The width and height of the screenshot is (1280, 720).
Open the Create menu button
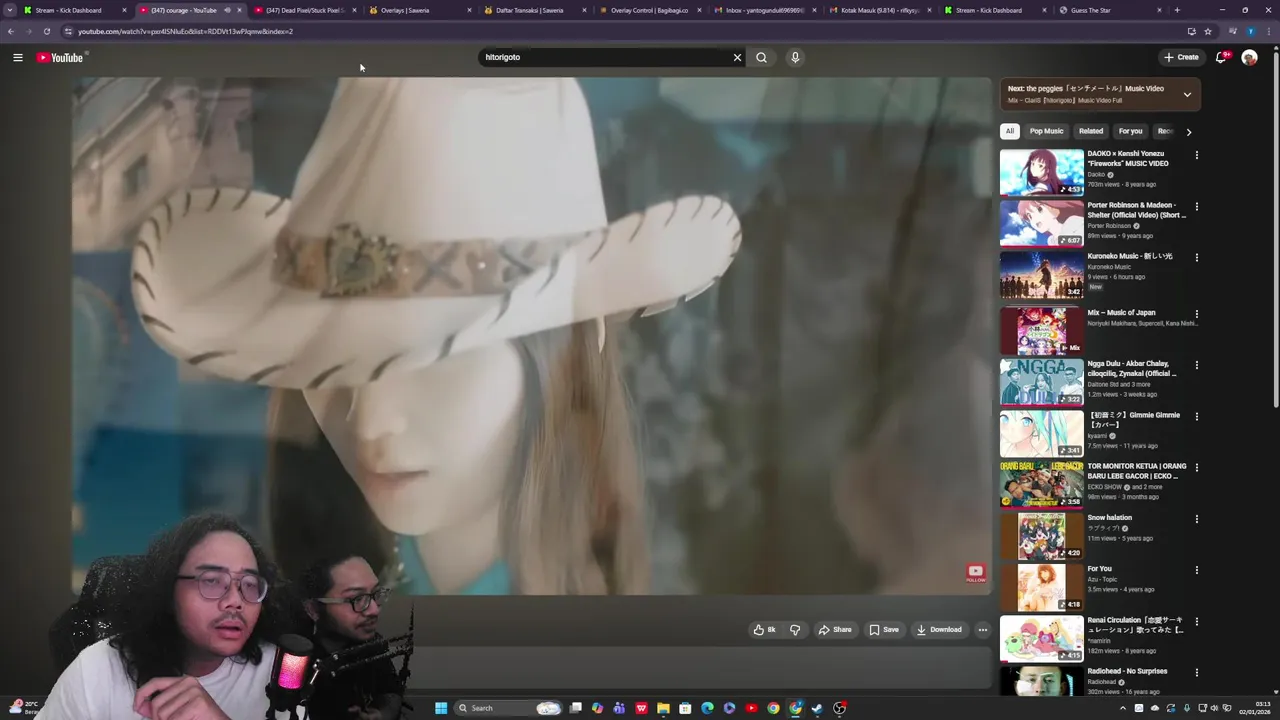(x=1181, y=57)
